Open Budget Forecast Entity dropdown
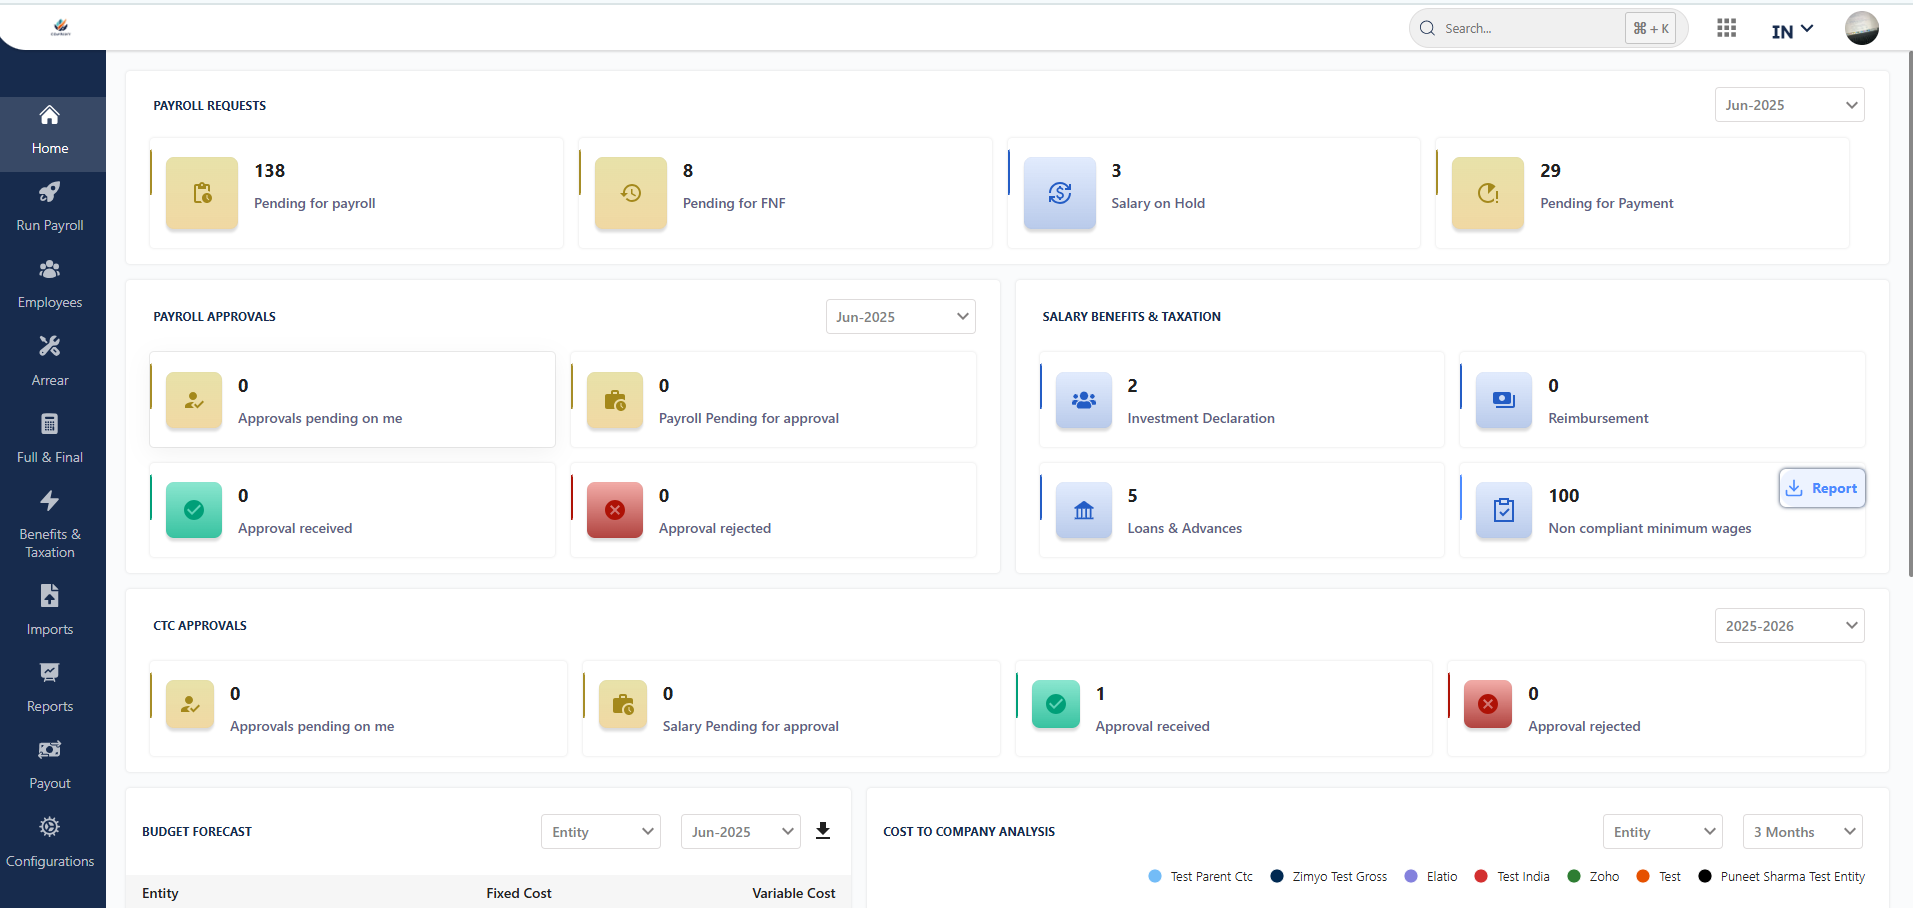The height and width of the screenshot is (908, 1913). pos(601,832)
